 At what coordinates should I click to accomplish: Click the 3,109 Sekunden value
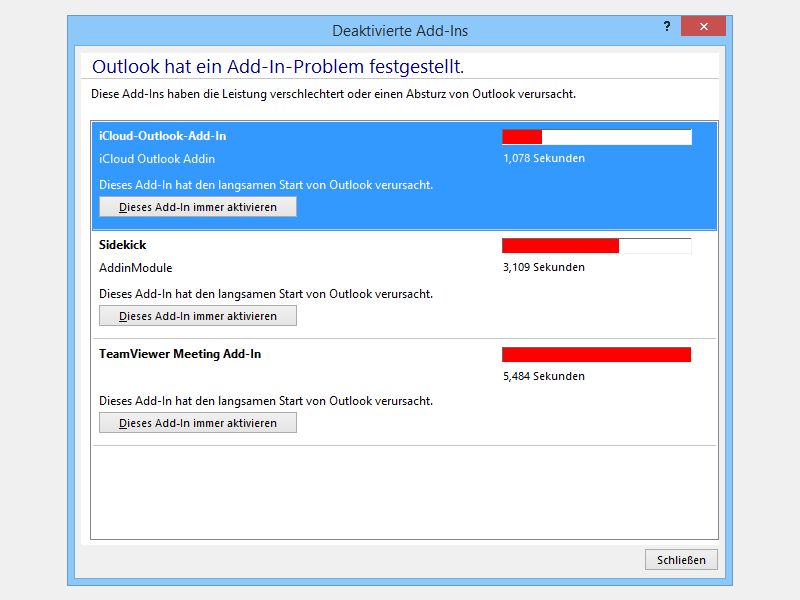[x=544, y=267]
